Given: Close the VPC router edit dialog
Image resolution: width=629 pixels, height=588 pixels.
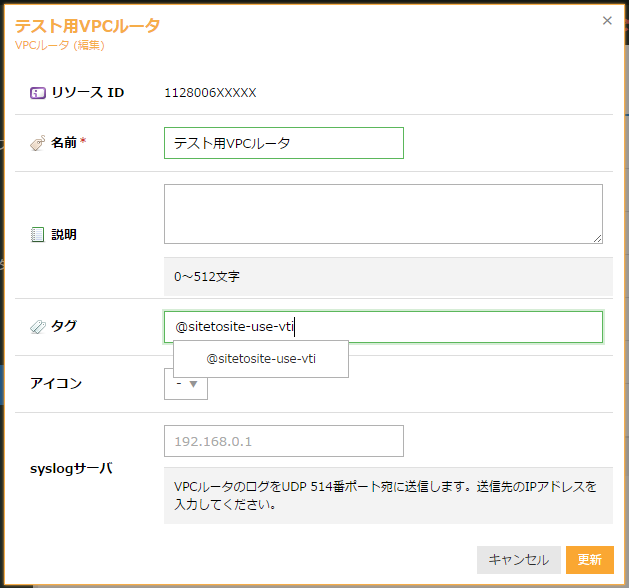Looking at the screenshot, I should click(606, 20).
